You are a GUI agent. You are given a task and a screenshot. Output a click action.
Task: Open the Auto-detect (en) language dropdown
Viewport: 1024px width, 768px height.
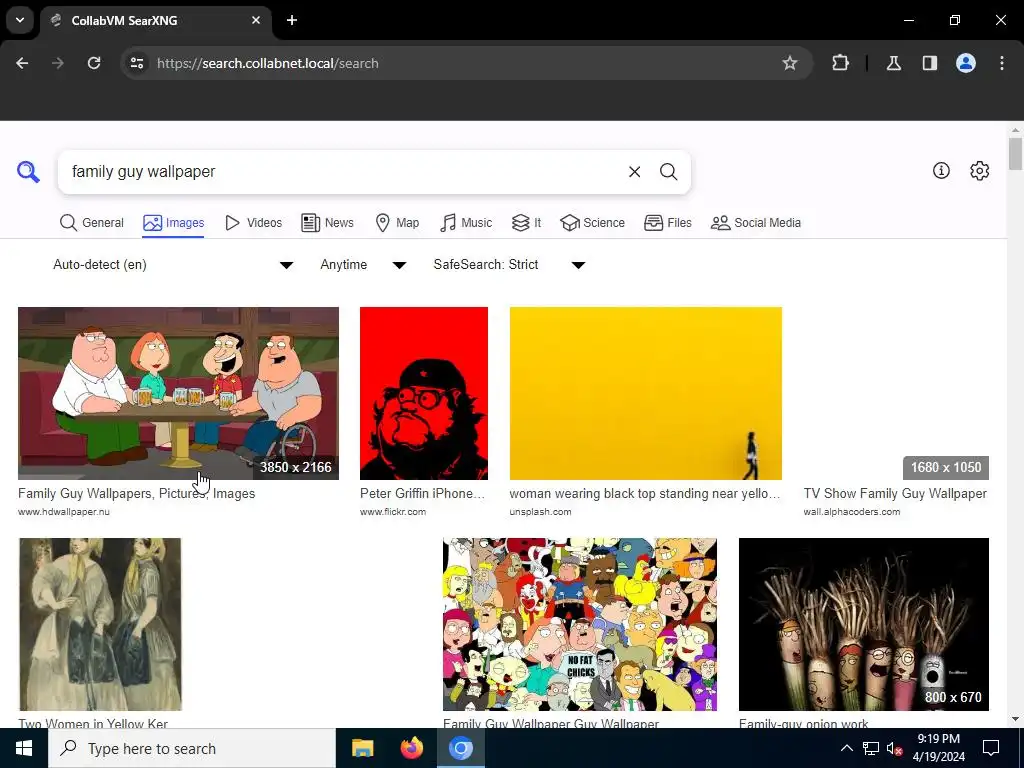173,264
